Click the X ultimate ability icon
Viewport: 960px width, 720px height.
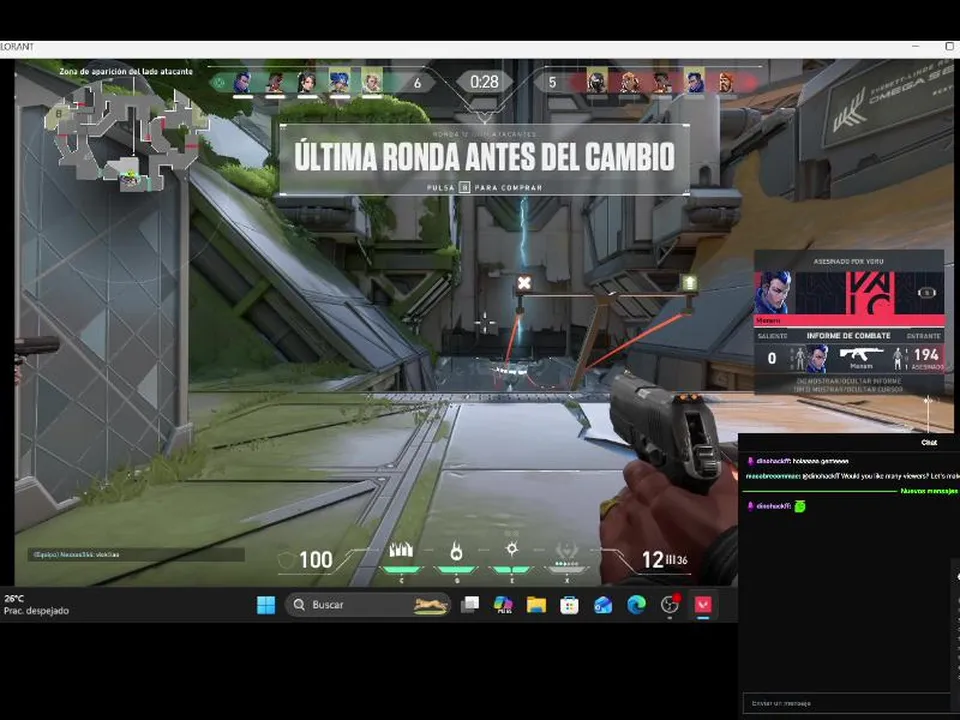[567, 550]
